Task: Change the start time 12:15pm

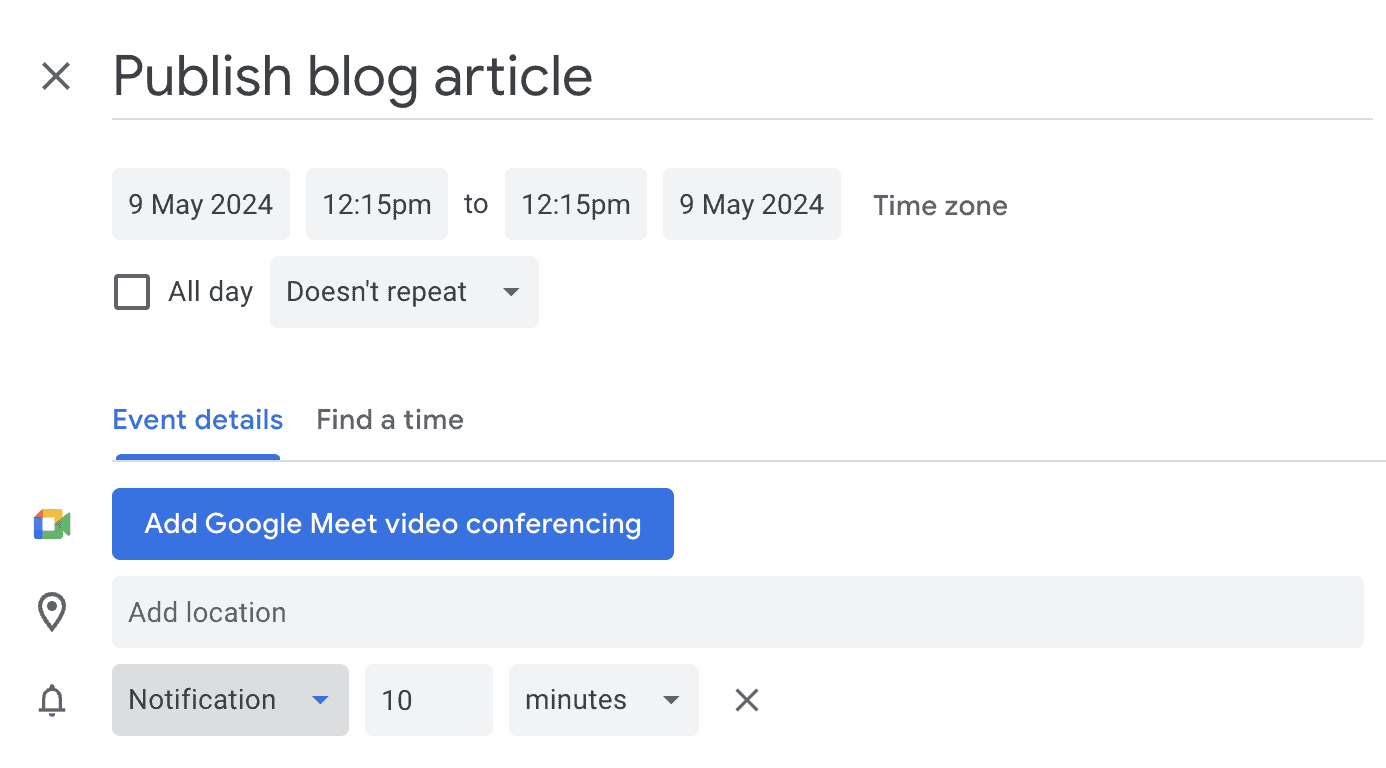Action: pos(377,204)
